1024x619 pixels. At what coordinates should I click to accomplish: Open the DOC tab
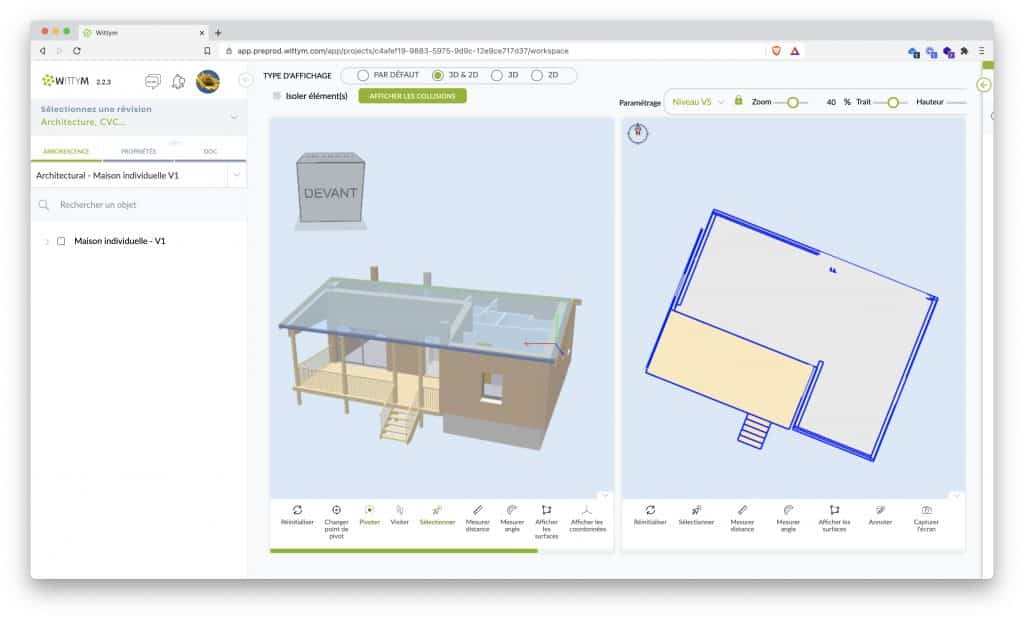pyautogui.click(x=210, y=151)
